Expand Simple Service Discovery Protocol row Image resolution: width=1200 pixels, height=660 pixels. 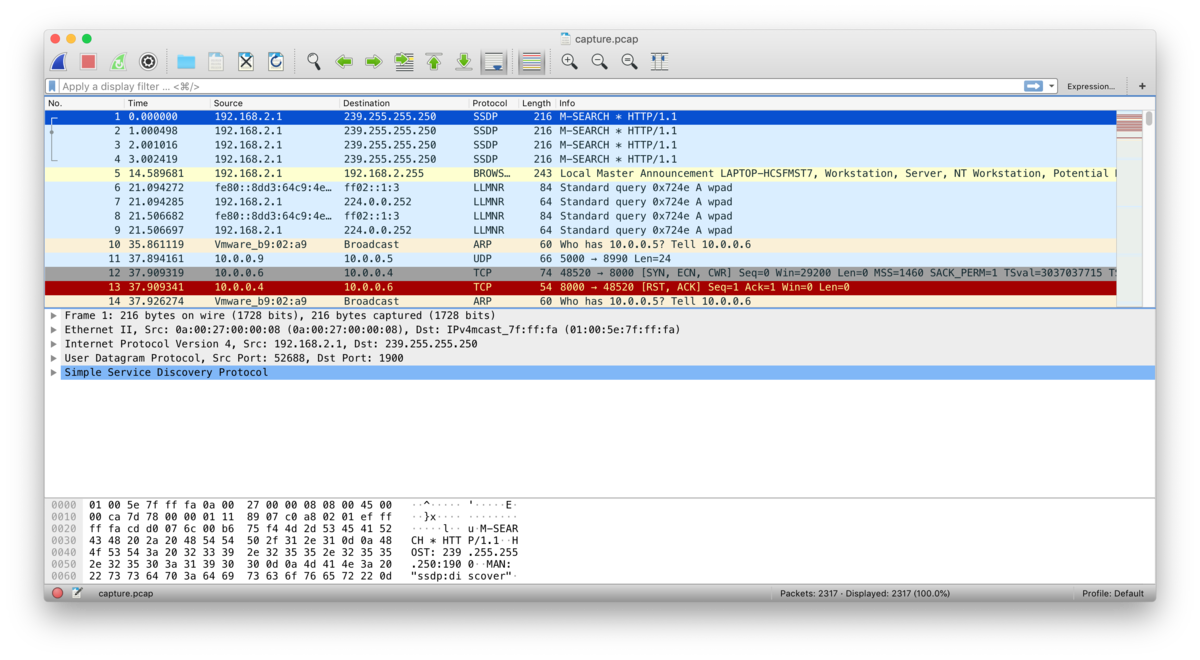[x=54, y=372]
